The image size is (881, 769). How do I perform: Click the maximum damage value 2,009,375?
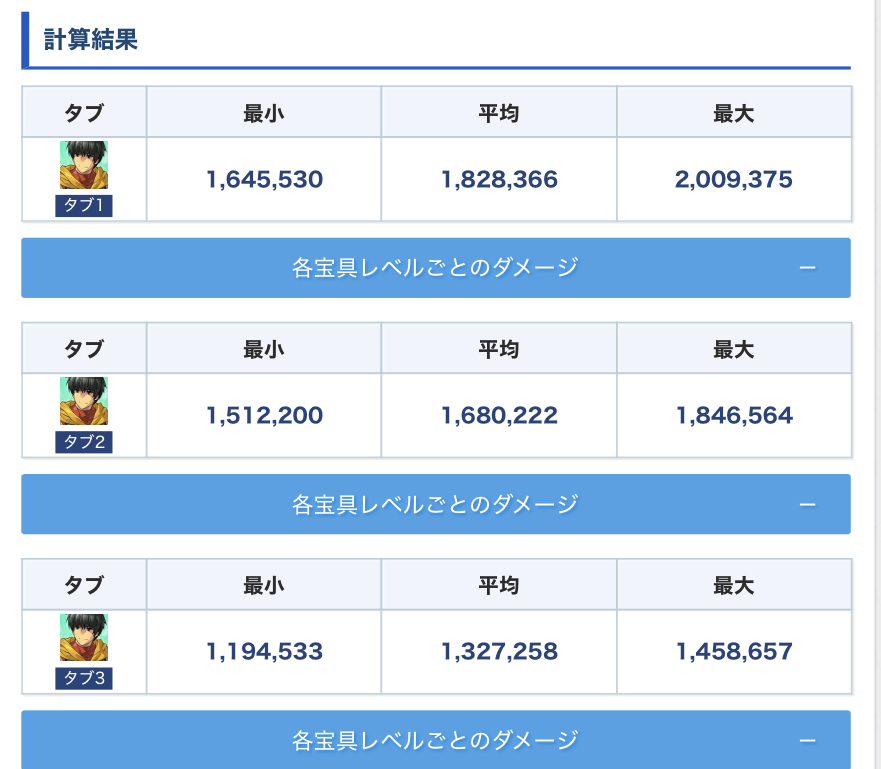click(733, 180)
